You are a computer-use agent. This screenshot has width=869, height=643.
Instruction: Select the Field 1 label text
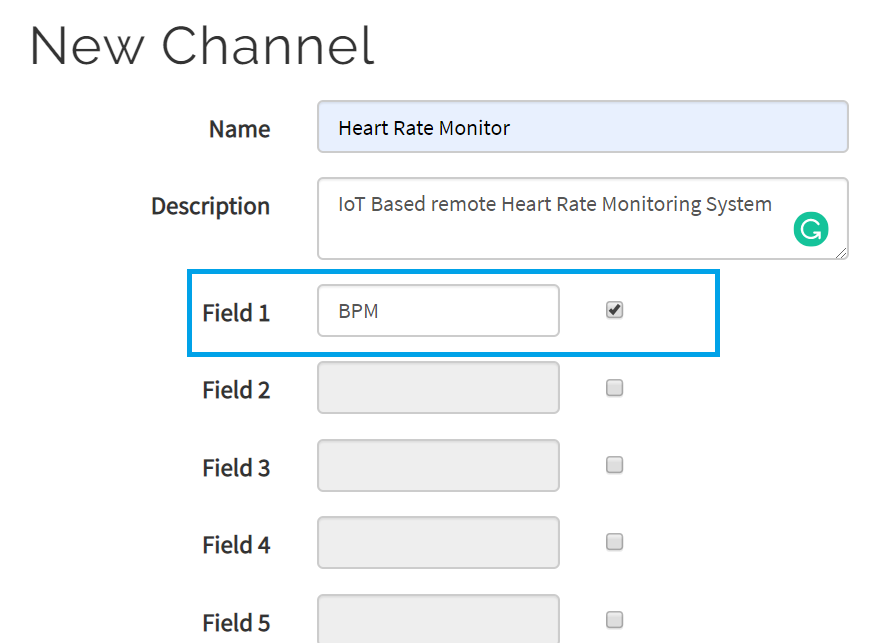click(x=236, y=313)
